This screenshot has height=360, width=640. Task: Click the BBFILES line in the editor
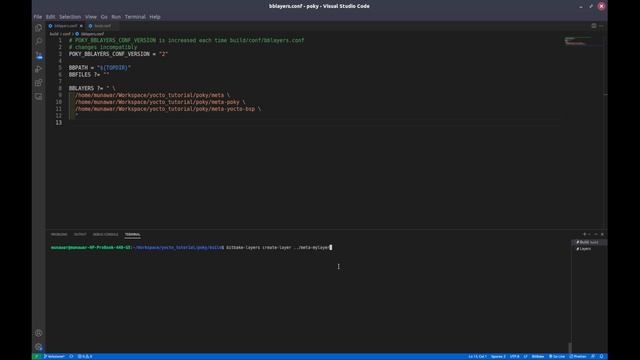pos(89,75)
